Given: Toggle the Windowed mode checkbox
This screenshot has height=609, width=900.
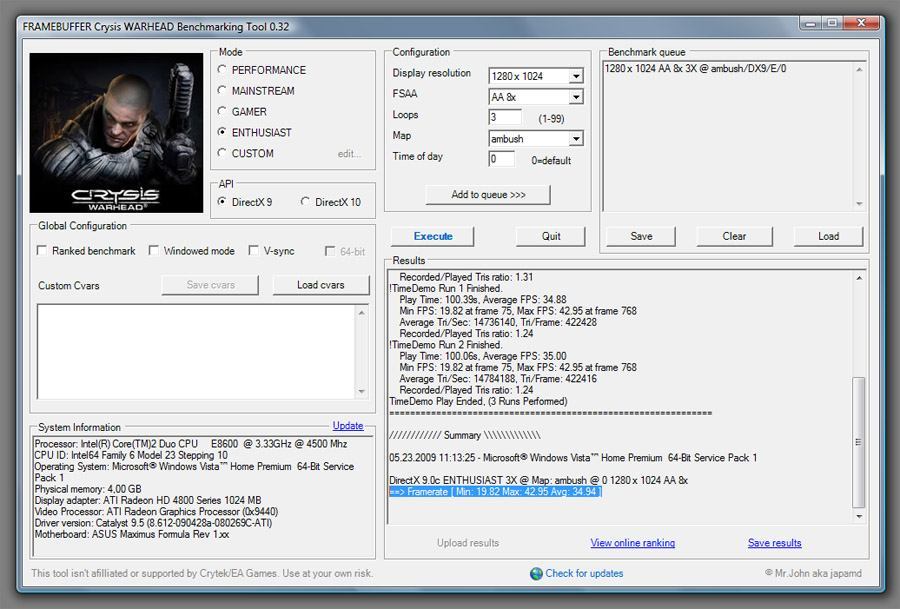Looking at the screenshot, I should 153,250.
